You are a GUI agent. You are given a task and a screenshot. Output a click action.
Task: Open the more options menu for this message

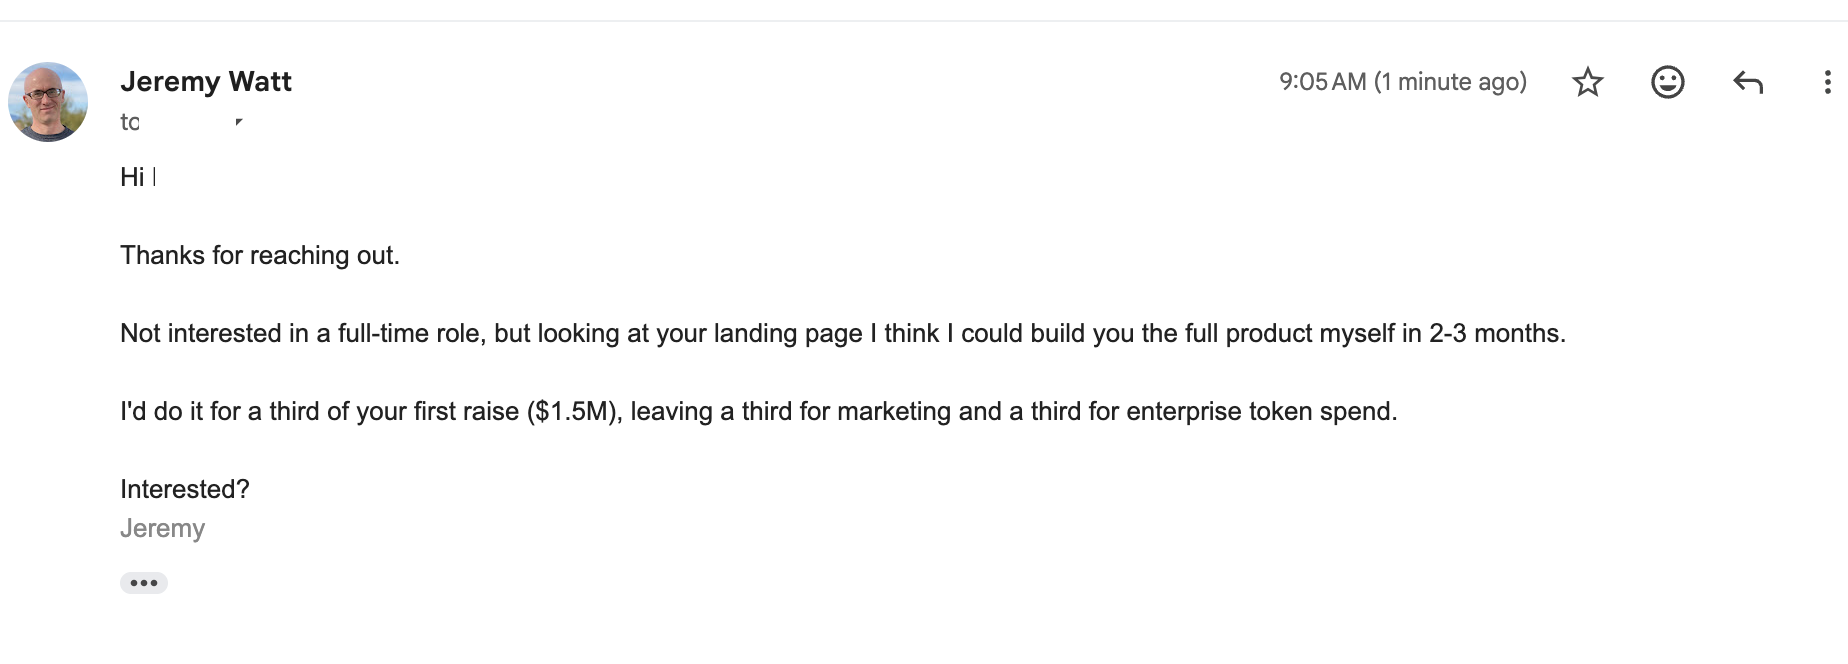pyautogui.click(x=1830, y=83)
